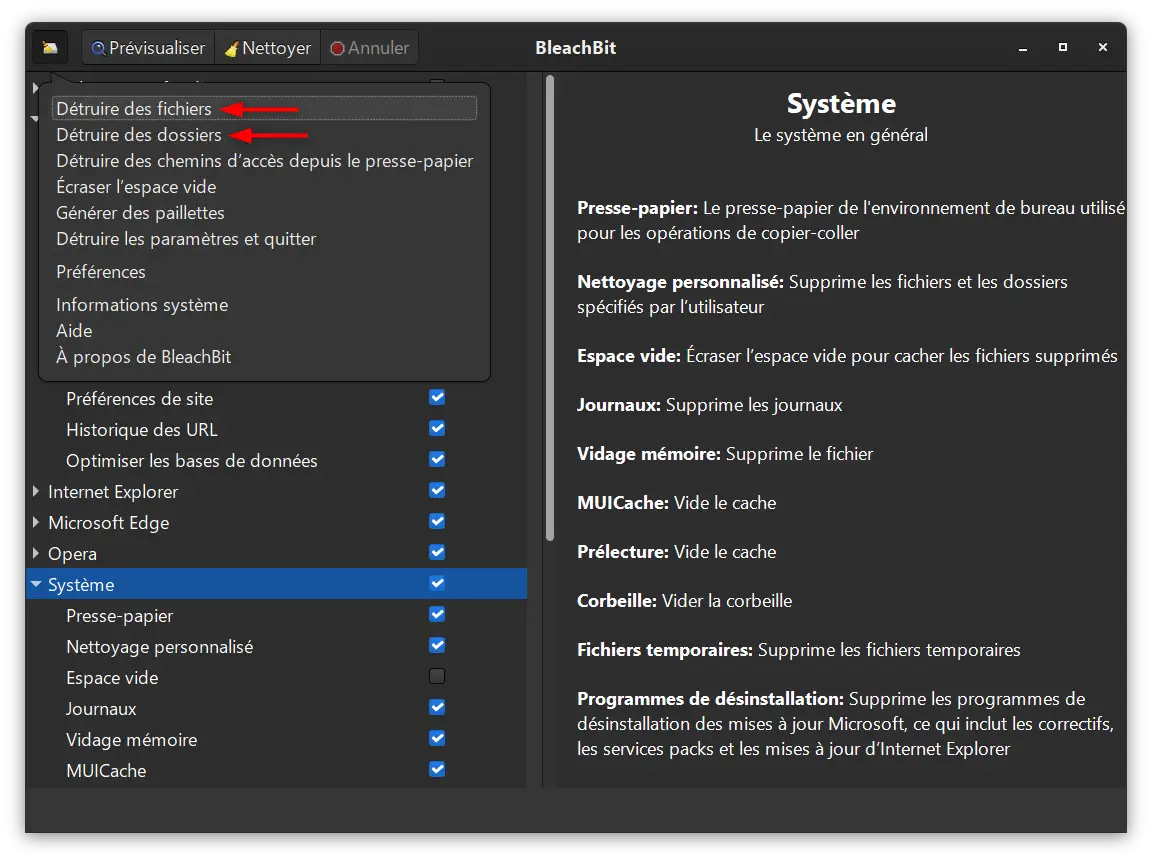
Task: Click the 'Corbeille: Vider la corbeille' text
Action: coord(684,601)
